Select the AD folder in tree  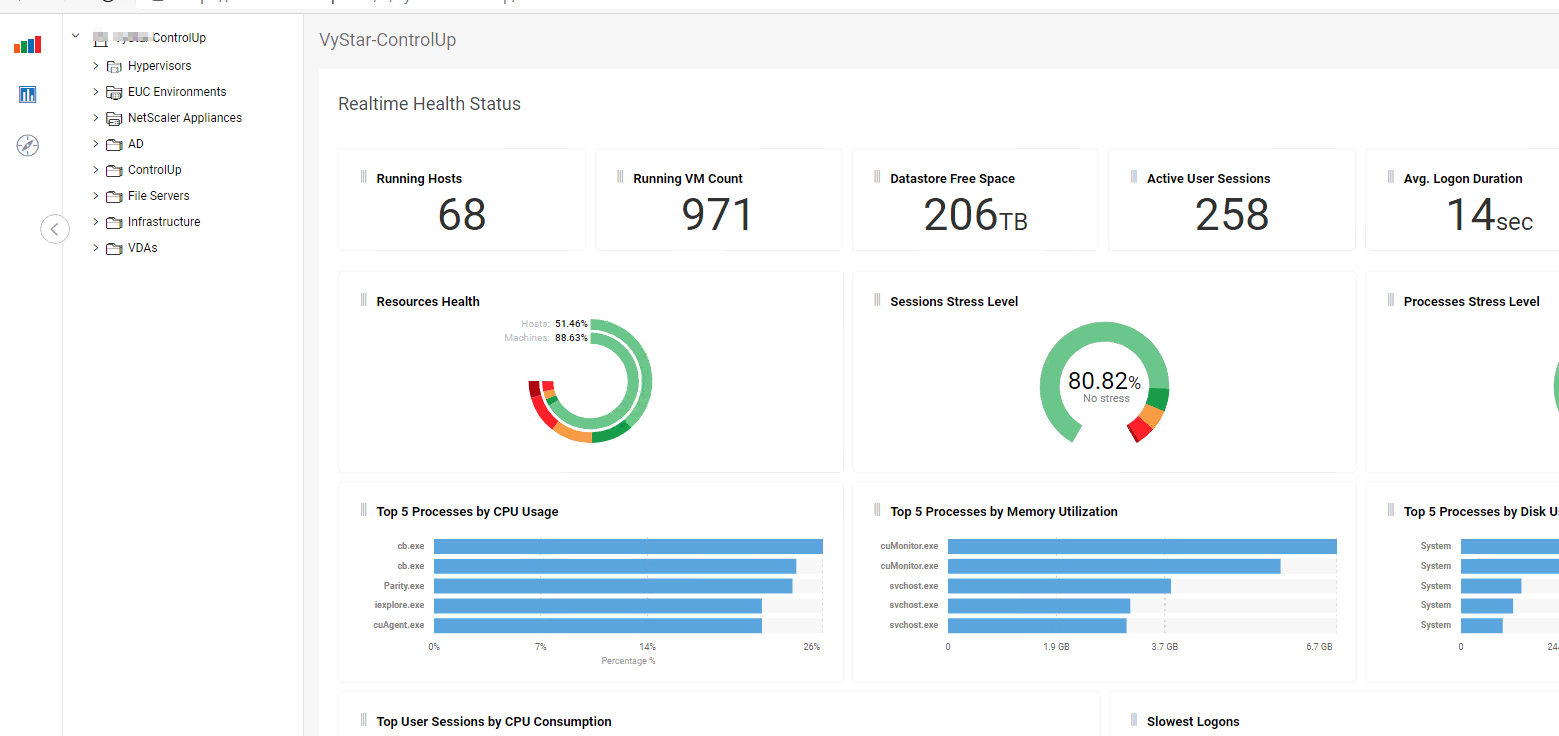(136, 144)
